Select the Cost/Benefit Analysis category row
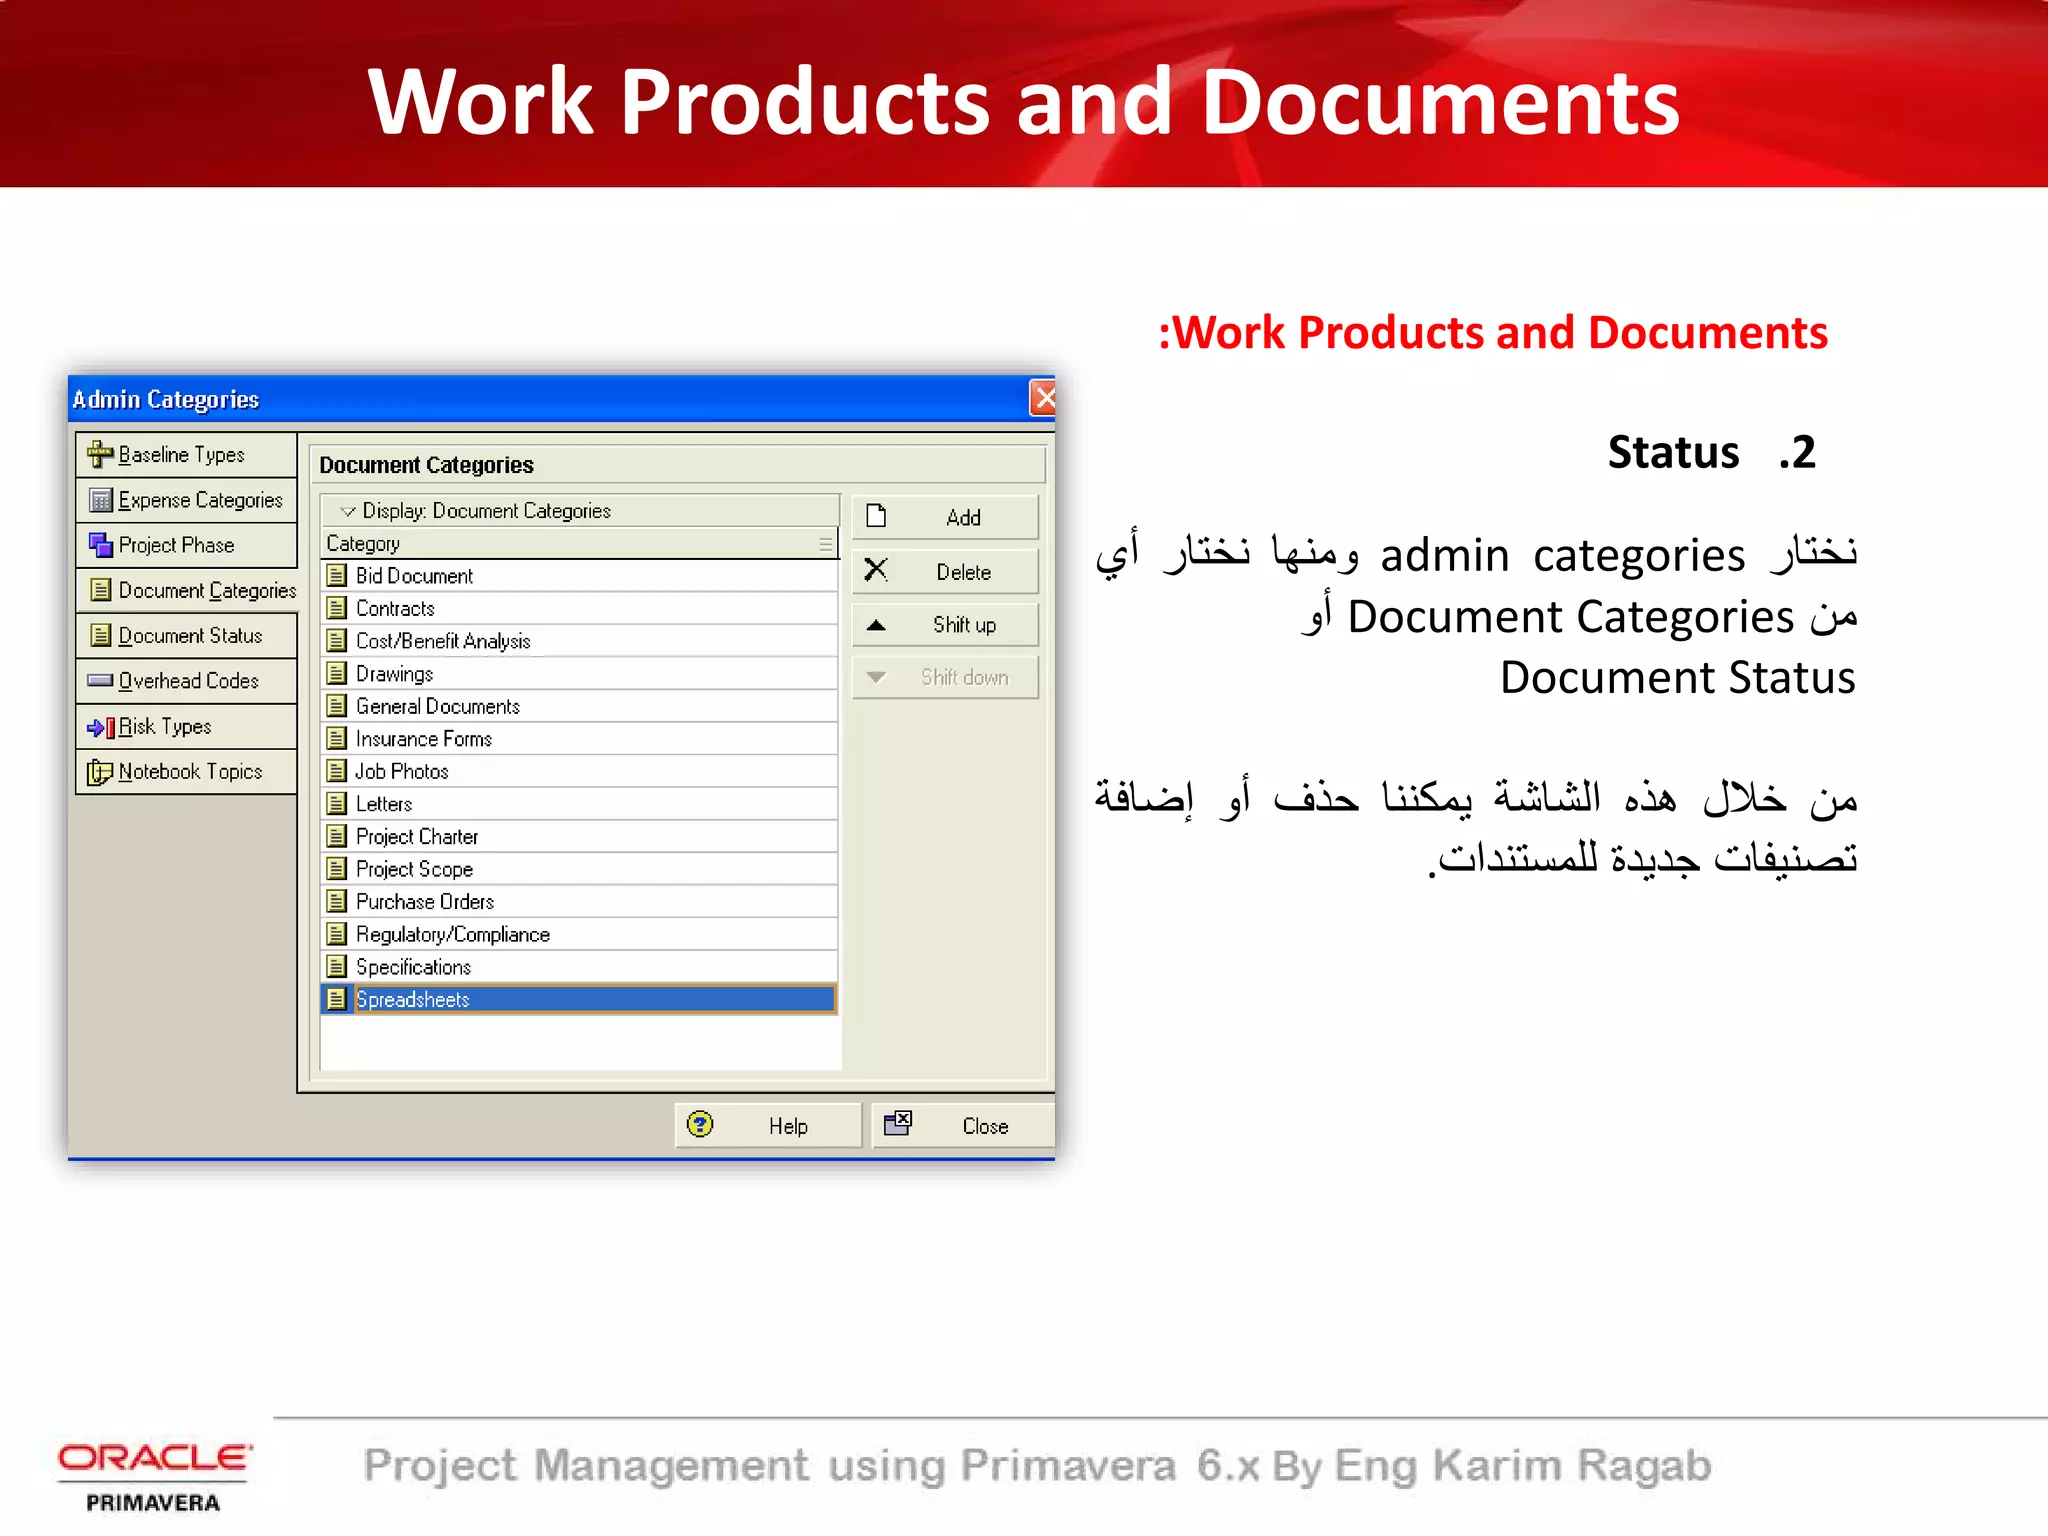 579,641
